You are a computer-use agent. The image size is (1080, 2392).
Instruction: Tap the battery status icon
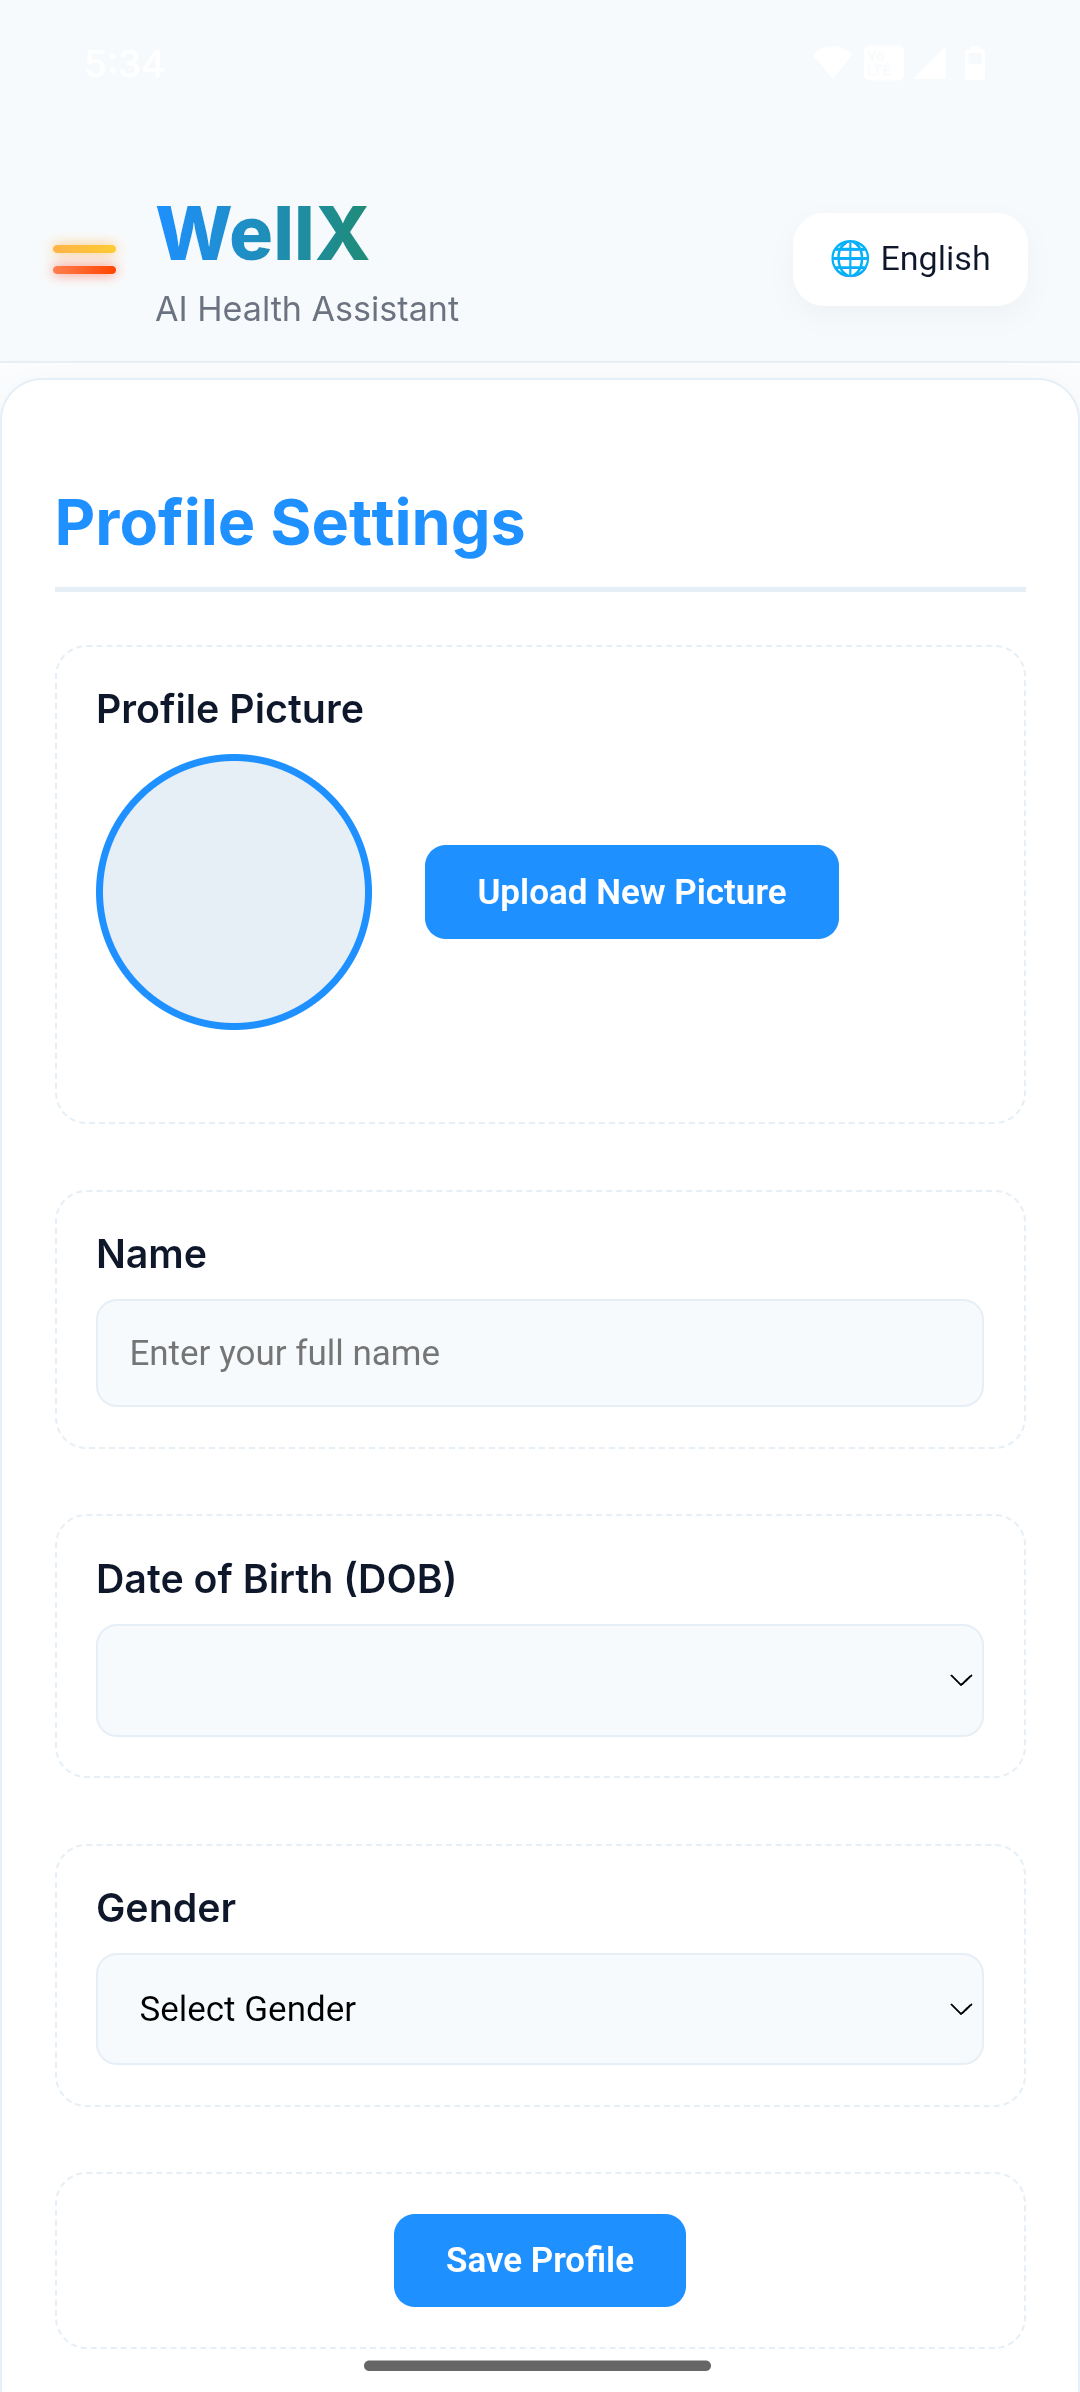975,63
